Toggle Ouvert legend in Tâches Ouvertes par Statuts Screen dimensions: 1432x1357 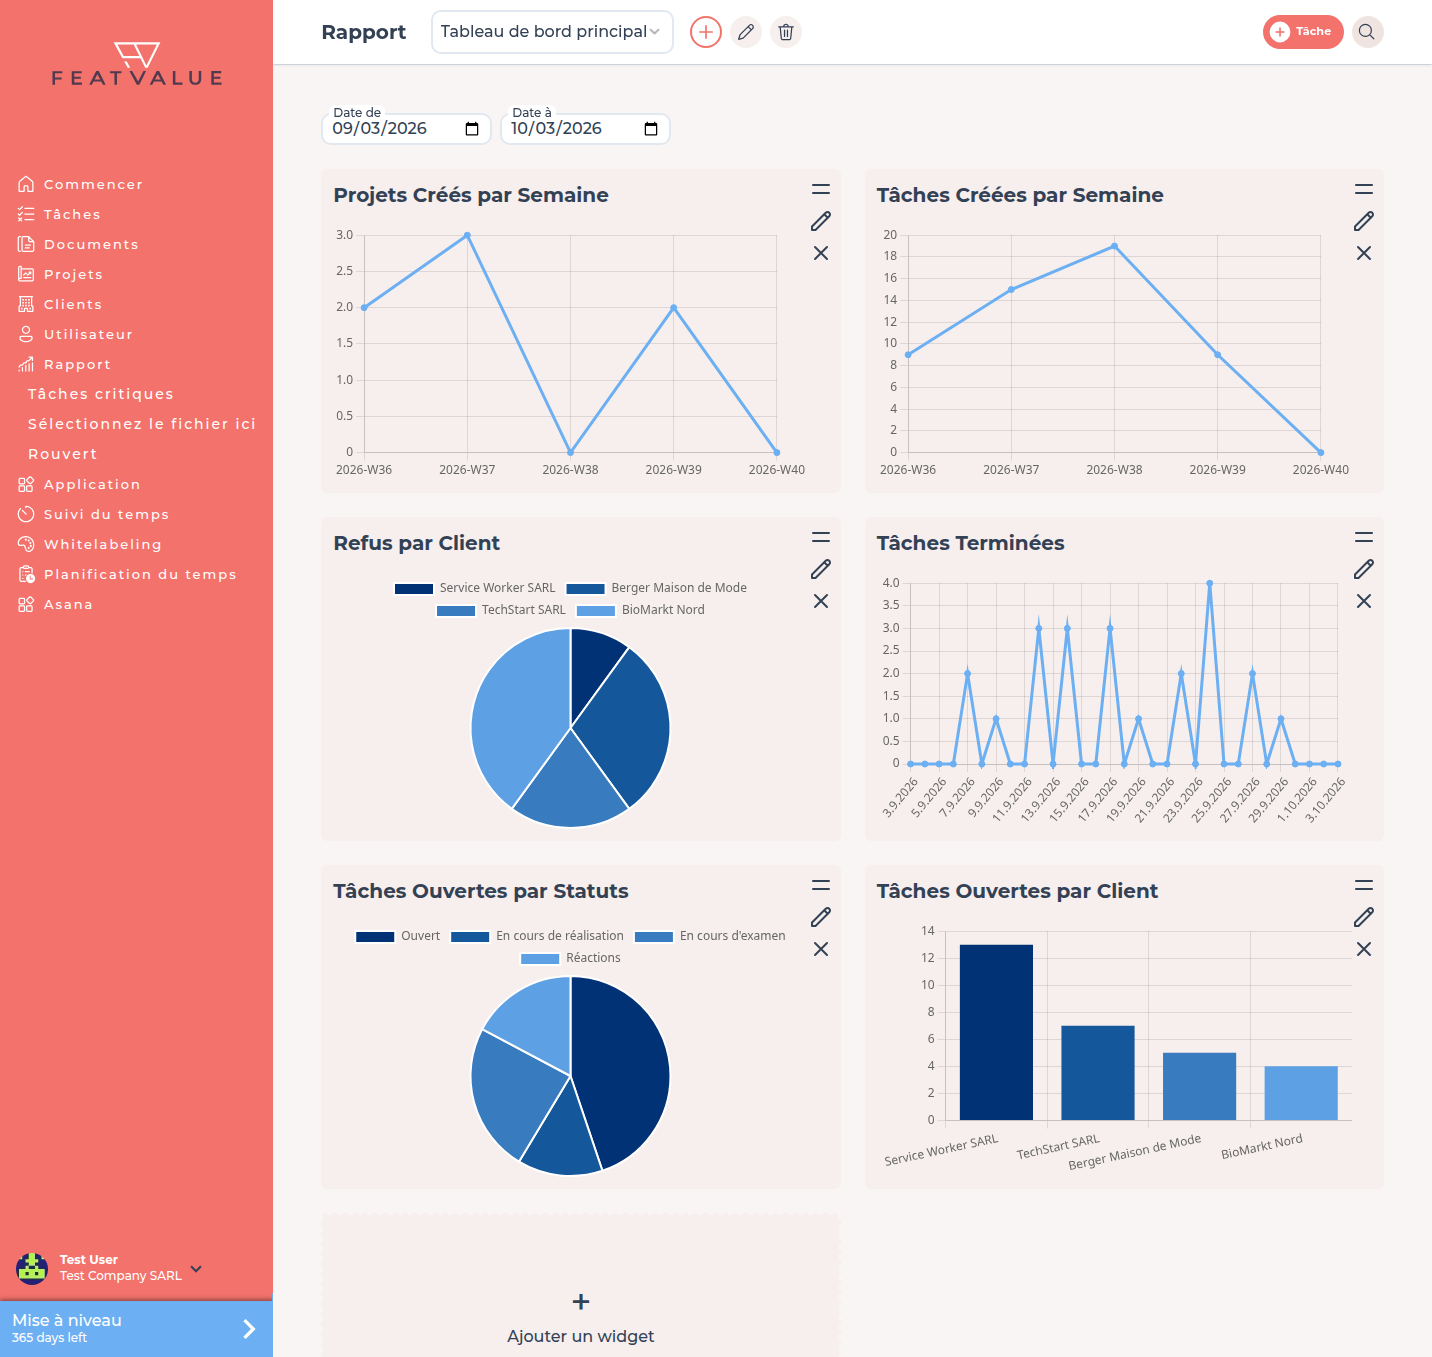(x=398, y=936)
